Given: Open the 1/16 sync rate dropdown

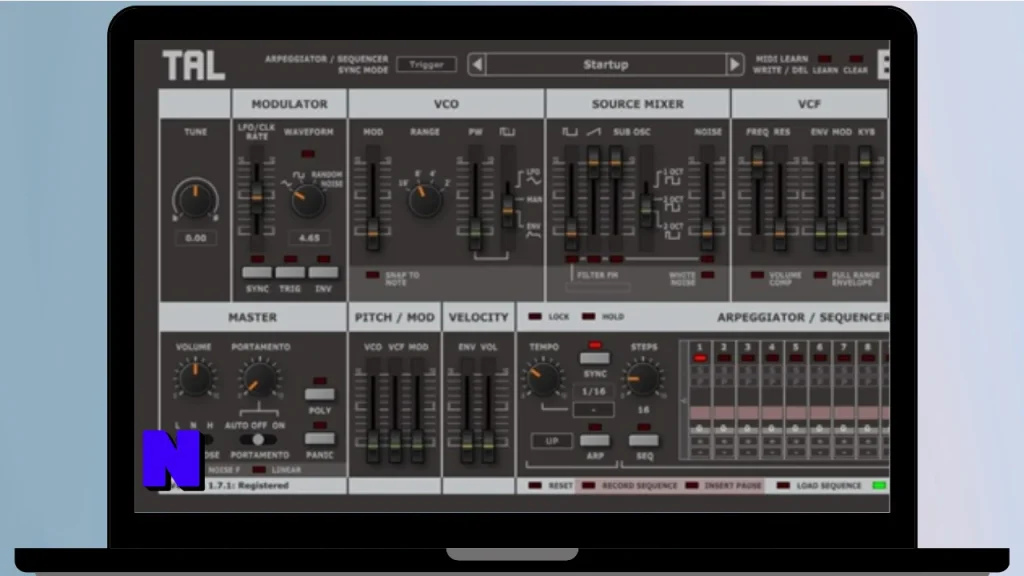Looking at the screenshot, I should click(594, 392).
